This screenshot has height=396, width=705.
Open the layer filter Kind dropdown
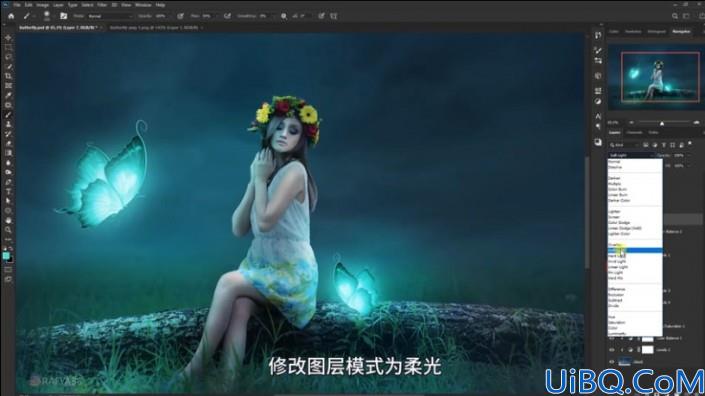[x=624, y=145]
